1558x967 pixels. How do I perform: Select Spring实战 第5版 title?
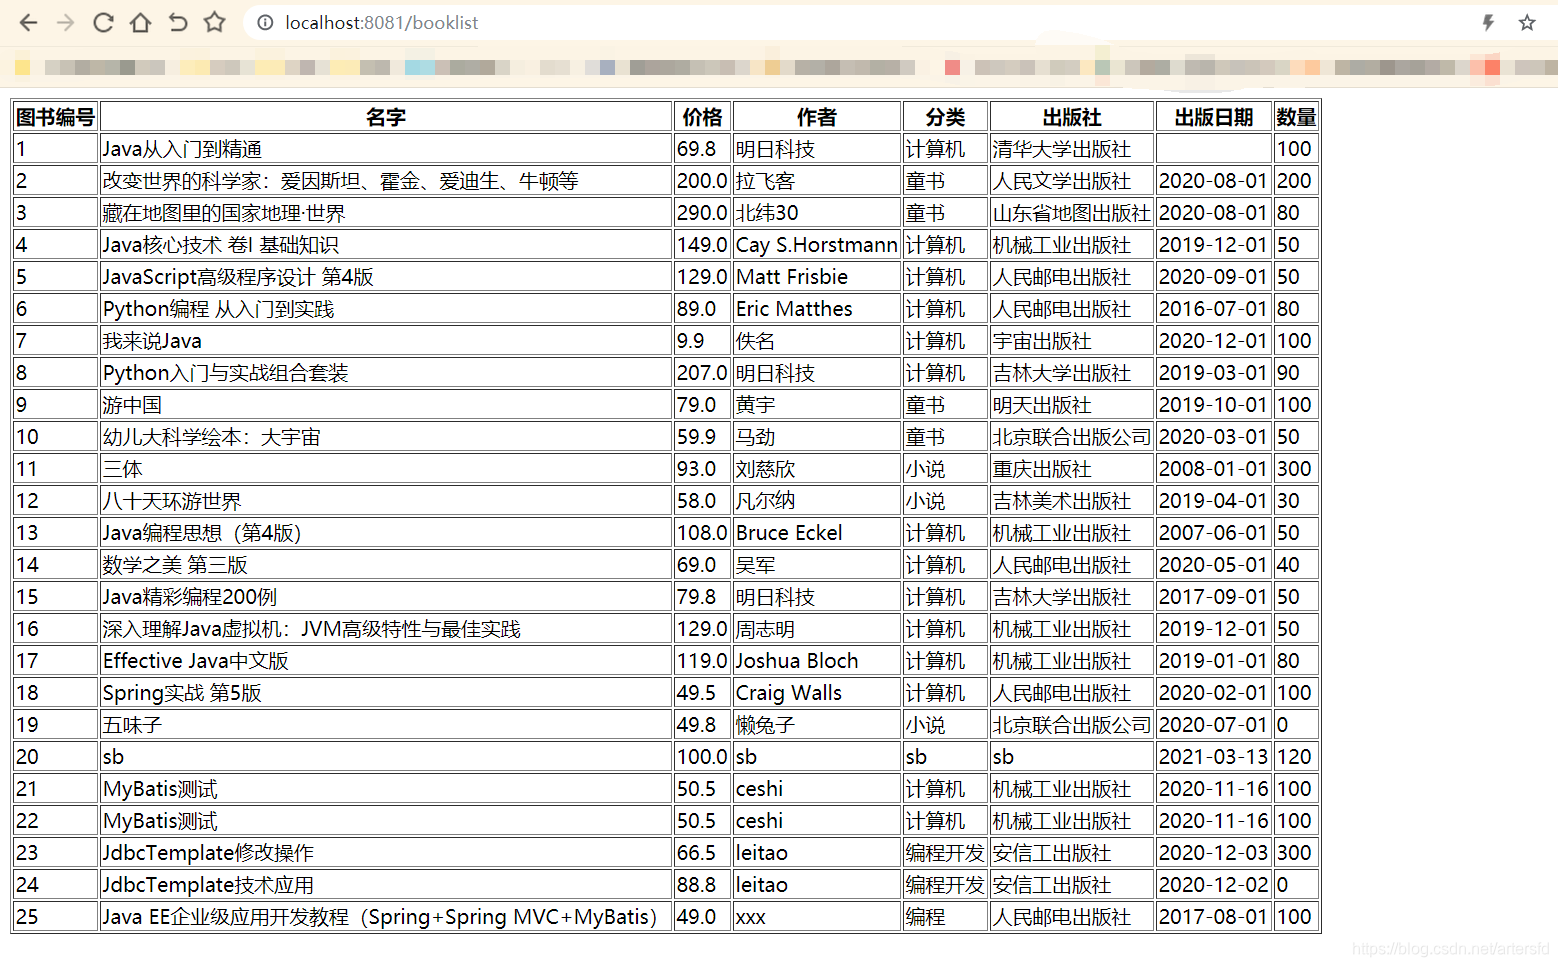click(x=182, y=693)
